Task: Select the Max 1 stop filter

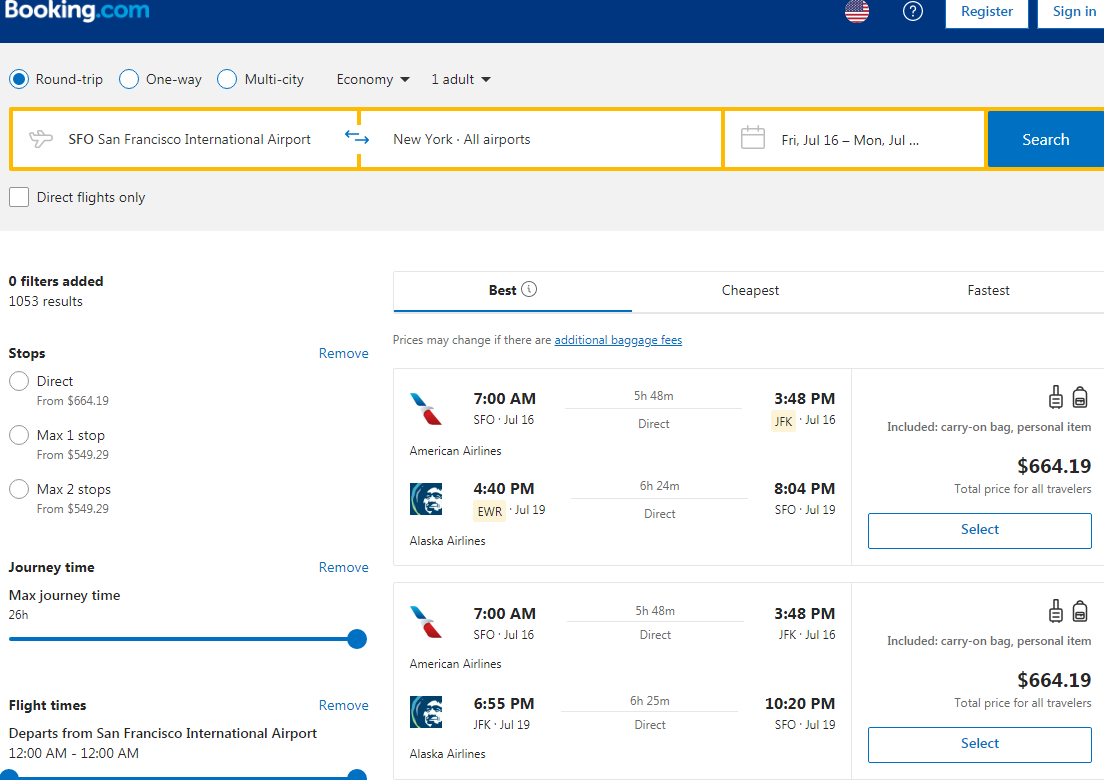Action: [17, 434]
